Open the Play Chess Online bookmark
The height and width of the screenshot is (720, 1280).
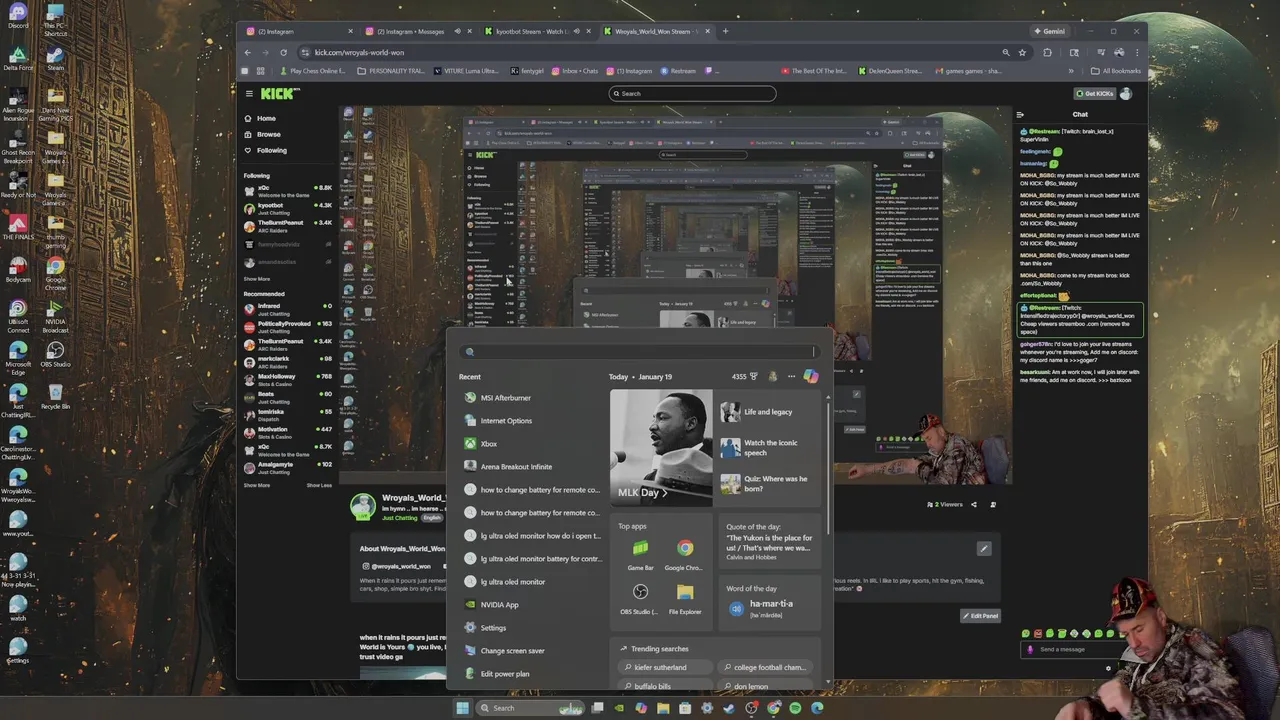click(313, 71)
